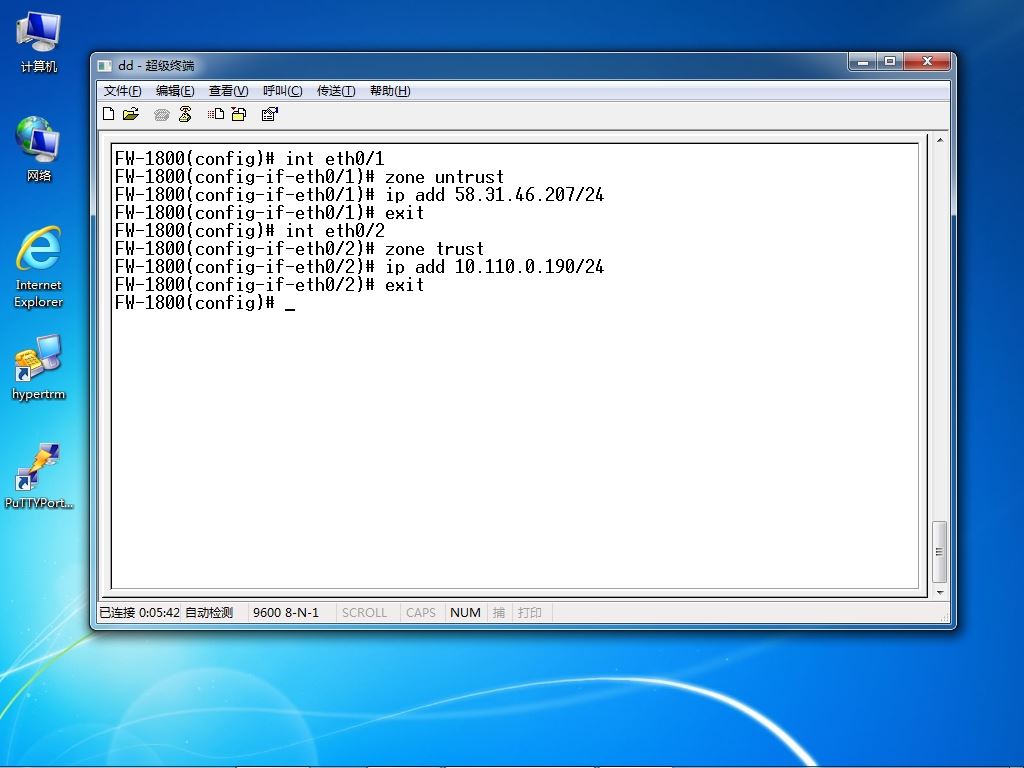
Task: Click the 9600 8-N-1 status entry
Action: 286,613
